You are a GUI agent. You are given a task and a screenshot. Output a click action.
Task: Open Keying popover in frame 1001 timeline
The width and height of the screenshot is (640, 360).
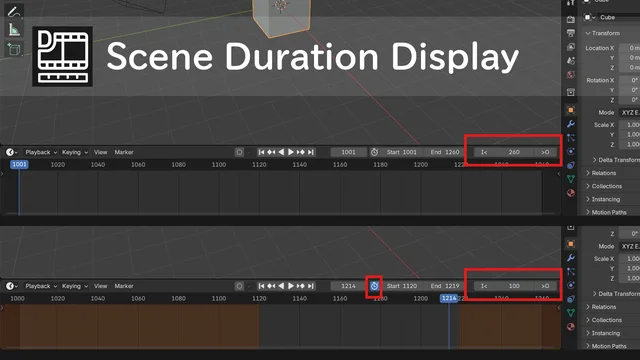coord(75,152)
